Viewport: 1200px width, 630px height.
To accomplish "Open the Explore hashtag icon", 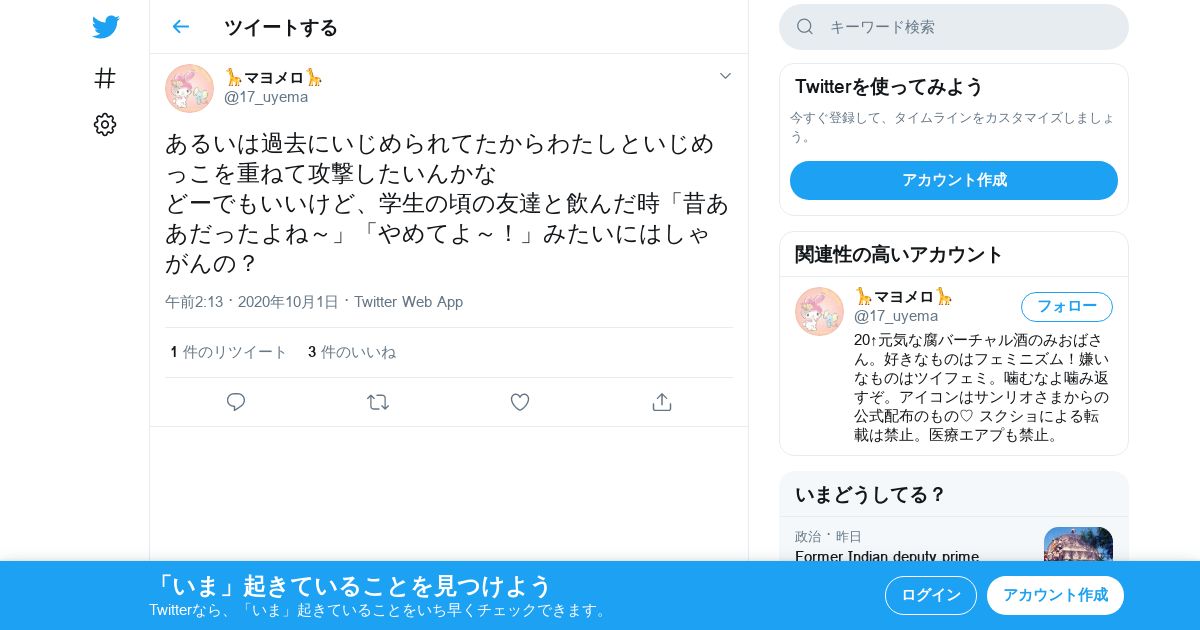I will click(105, 78).
